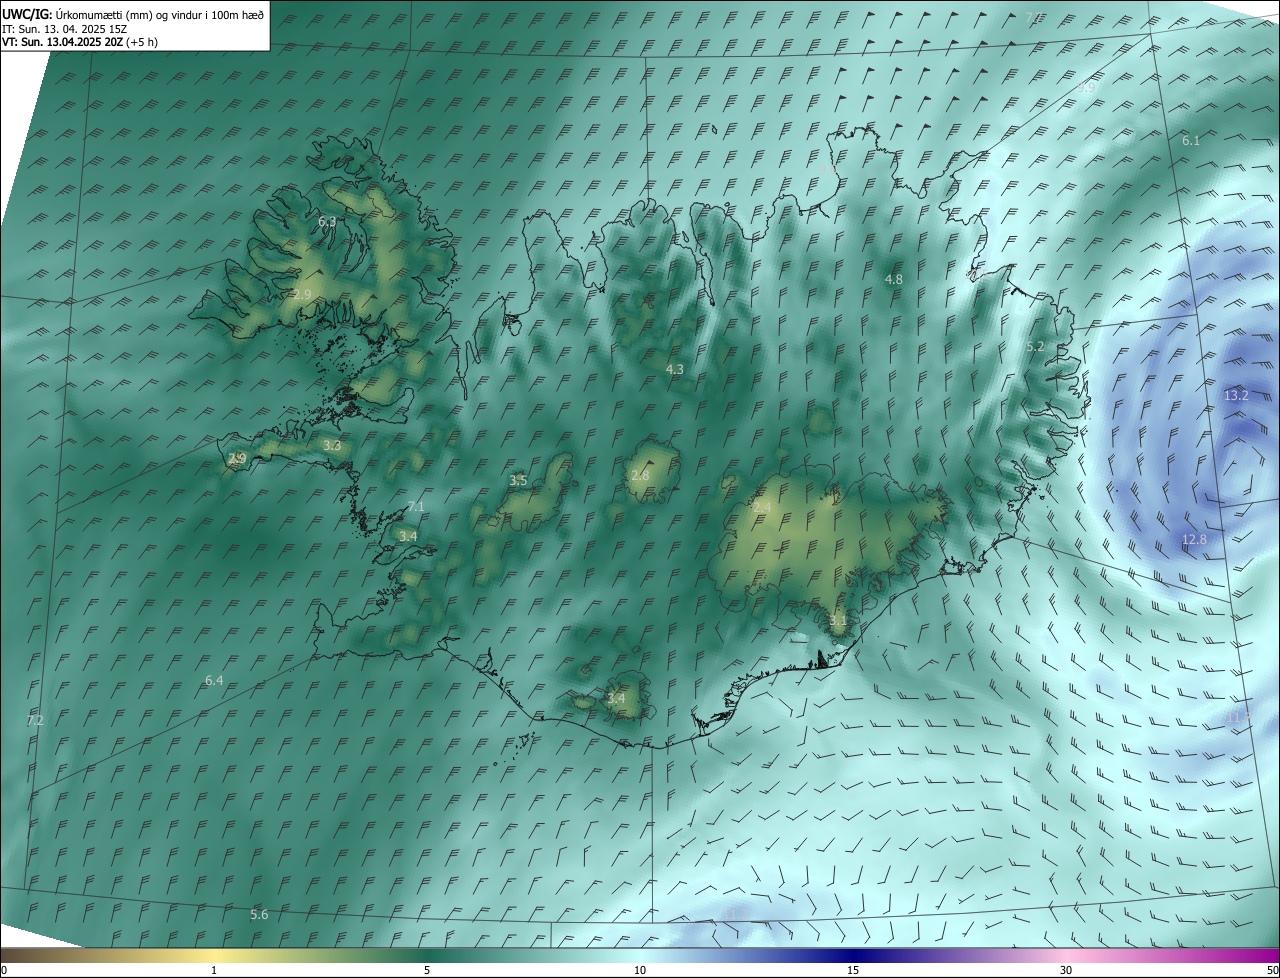Click the 9.9 precipitation value label
The width and height of the screenshot is (1280, 978).
1087,88
